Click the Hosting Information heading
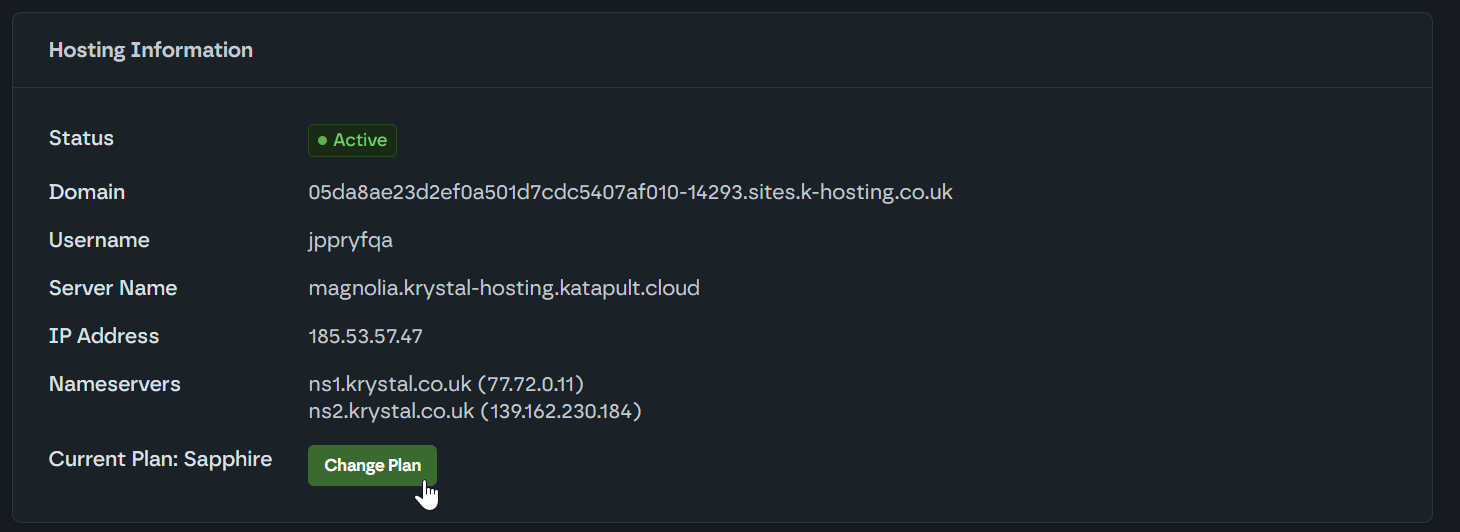The width and height of the screenshot is (1460, 532). point(151,50)
